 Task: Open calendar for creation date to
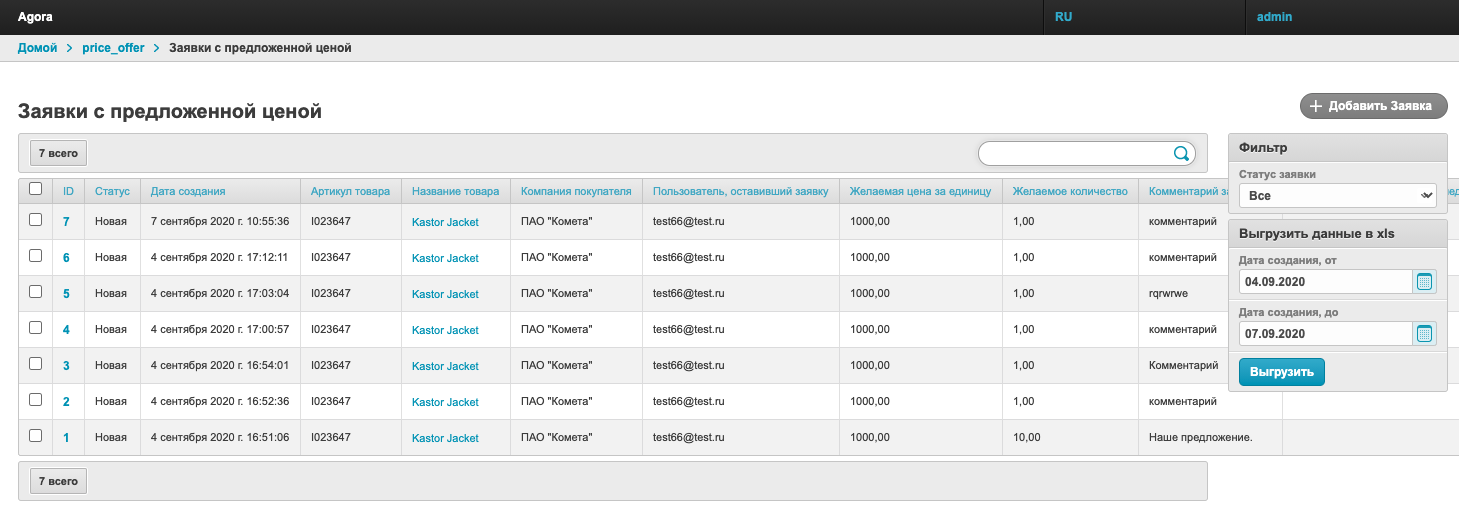pos(1425,334)
